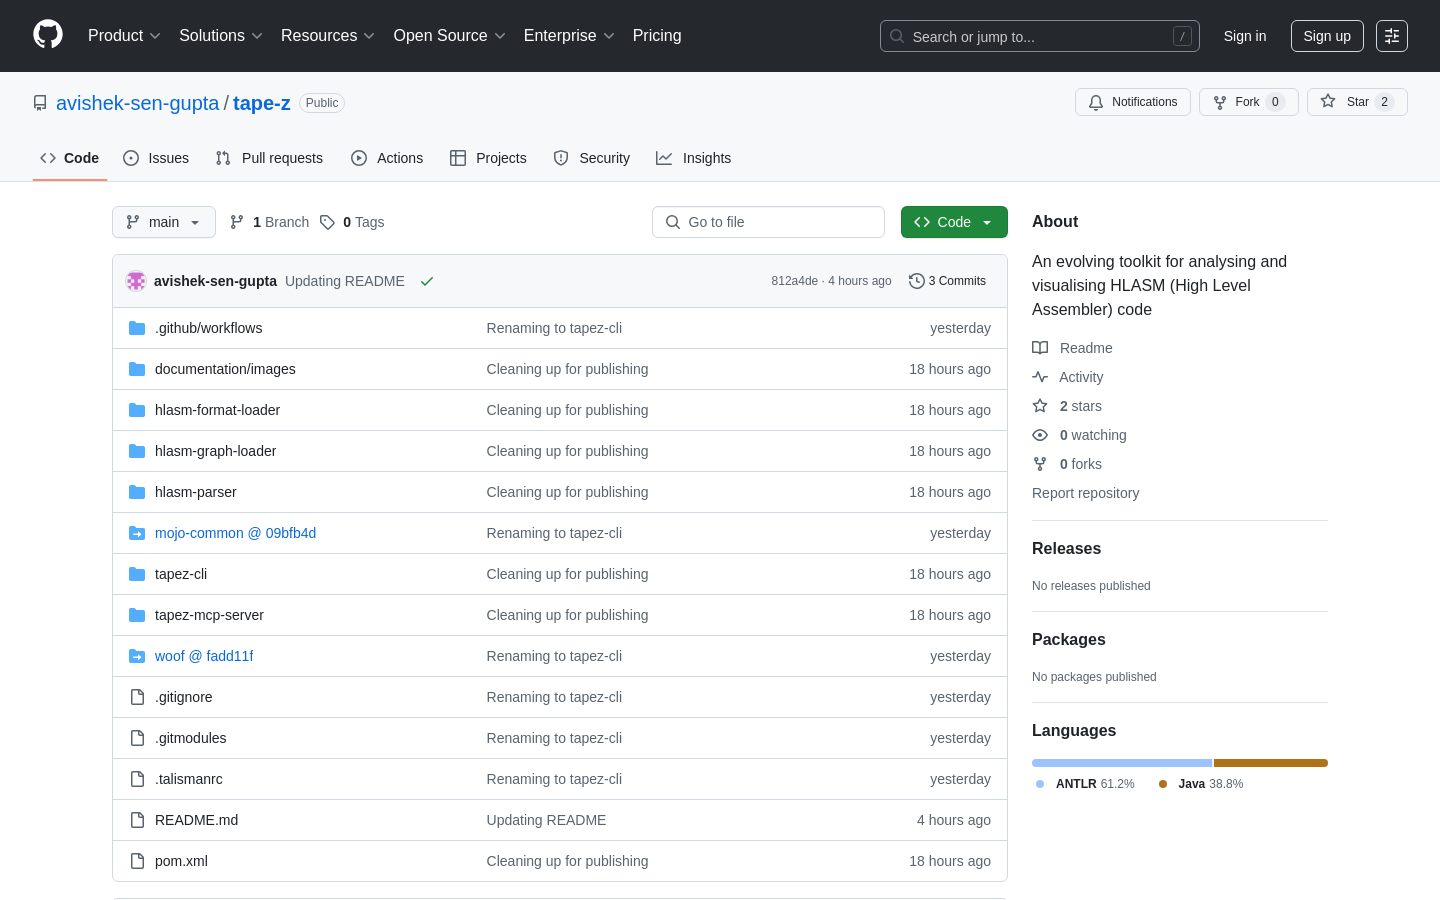Image resolution: width=1440 pixels, height=900 pixels.
Task: Click the tapez-mcp-server folder icon
Action: 137,615
